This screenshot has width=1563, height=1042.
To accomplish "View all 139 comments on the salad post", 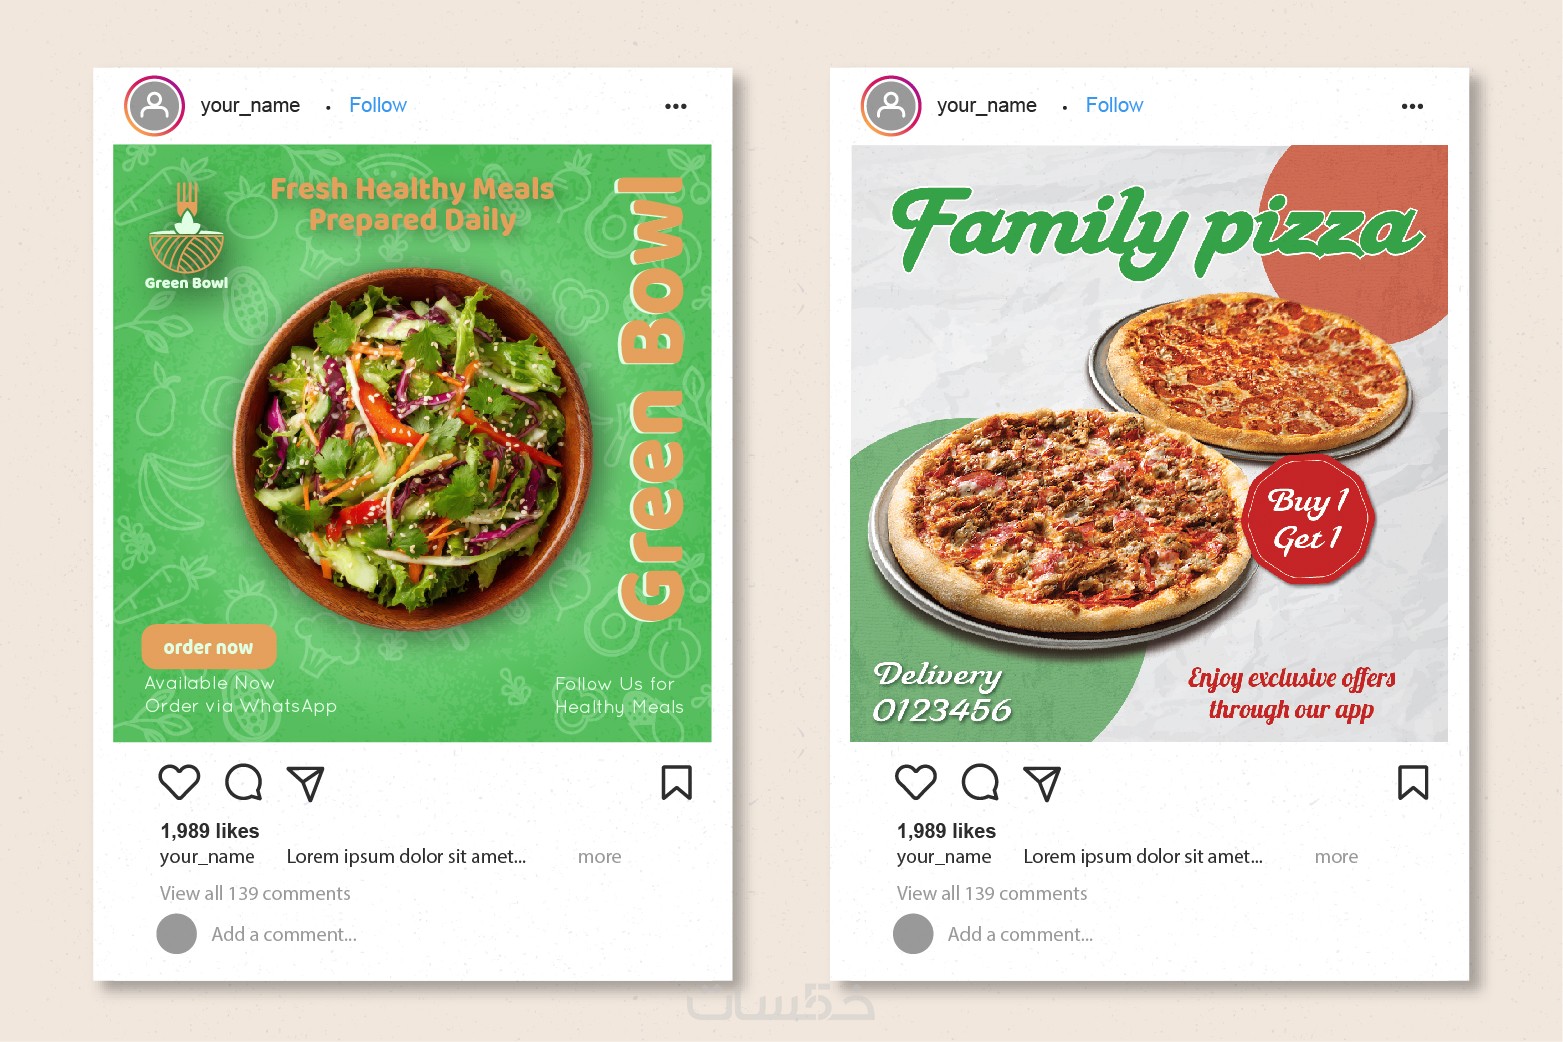I will point(255,893).
